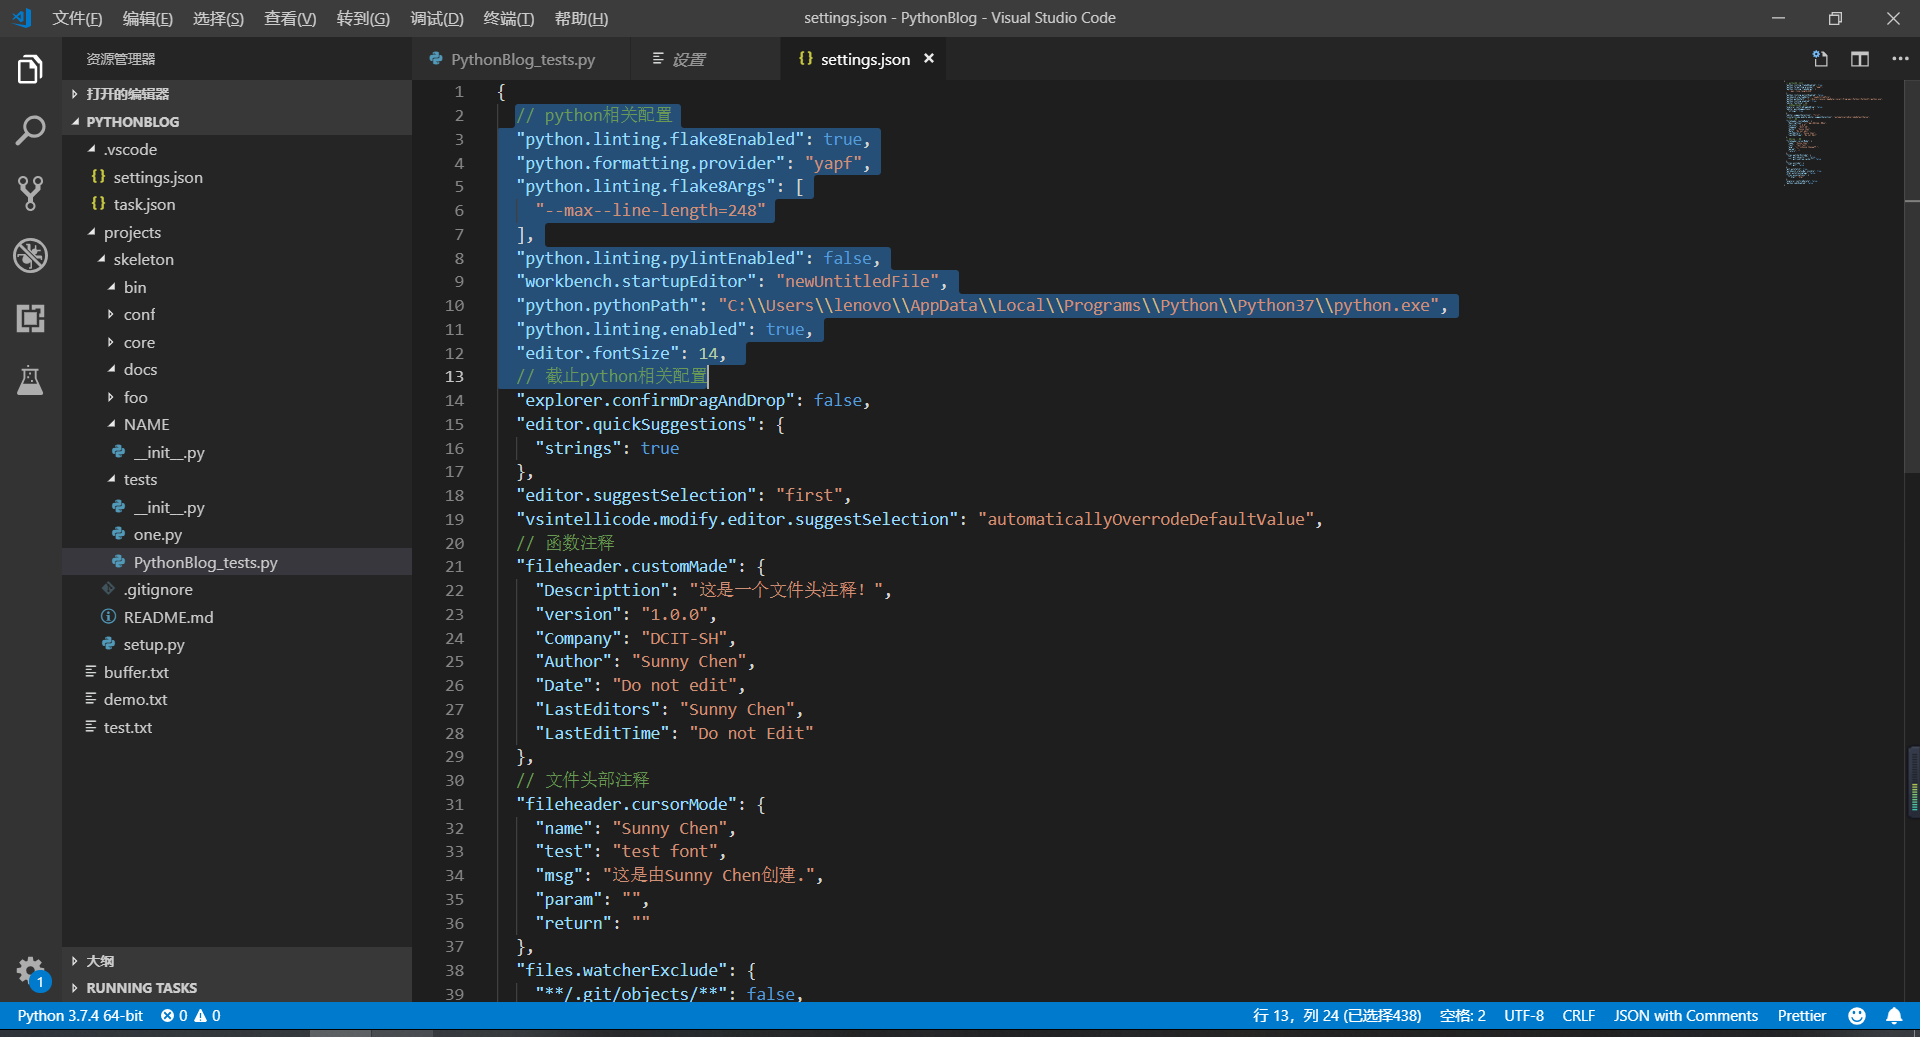1920x1037 pixels.
Task: Open .gitignore file
Action: [237, 589]
